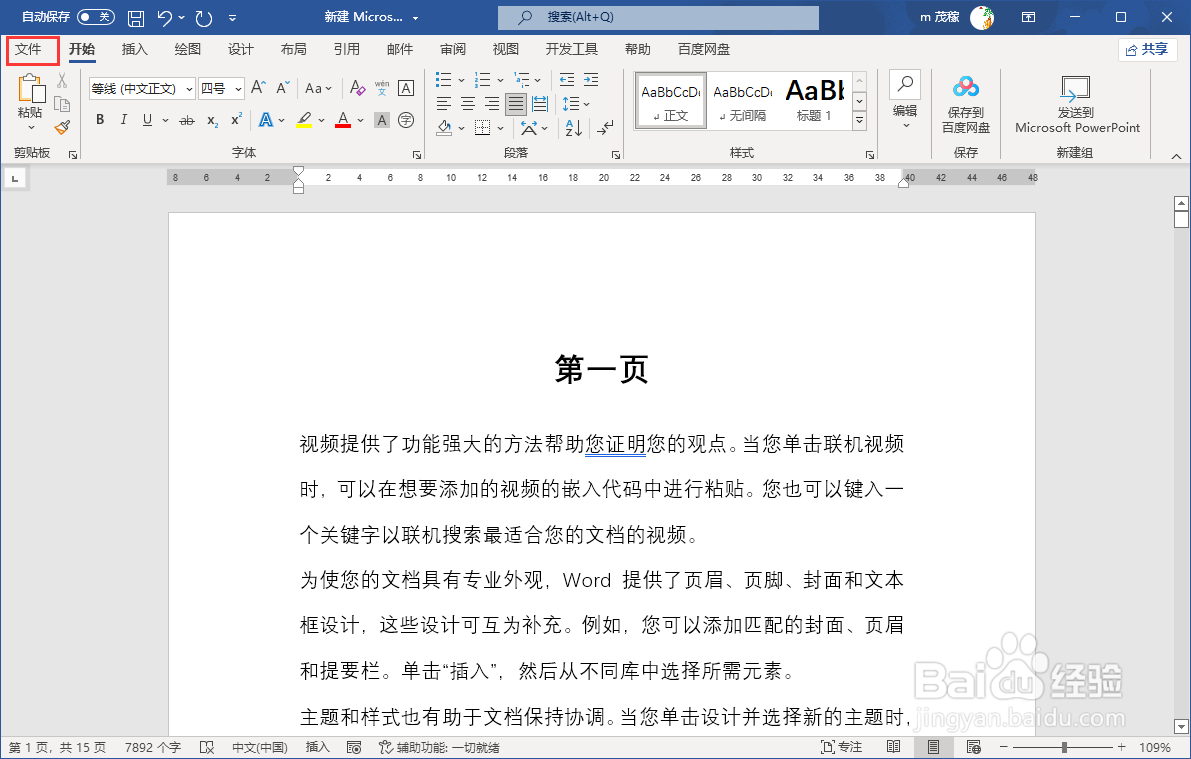Clear all formatting with eraser A icon
Viewport: 1191px width, 759px height.
click(x=357, y=88)
